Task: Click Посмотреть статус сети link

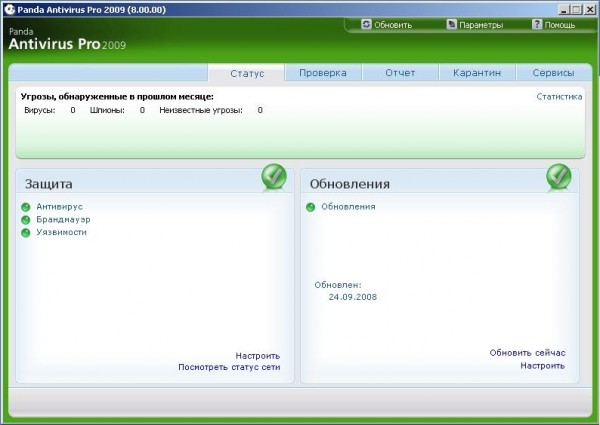Action: pyautogui.click(x=229, y=367)
